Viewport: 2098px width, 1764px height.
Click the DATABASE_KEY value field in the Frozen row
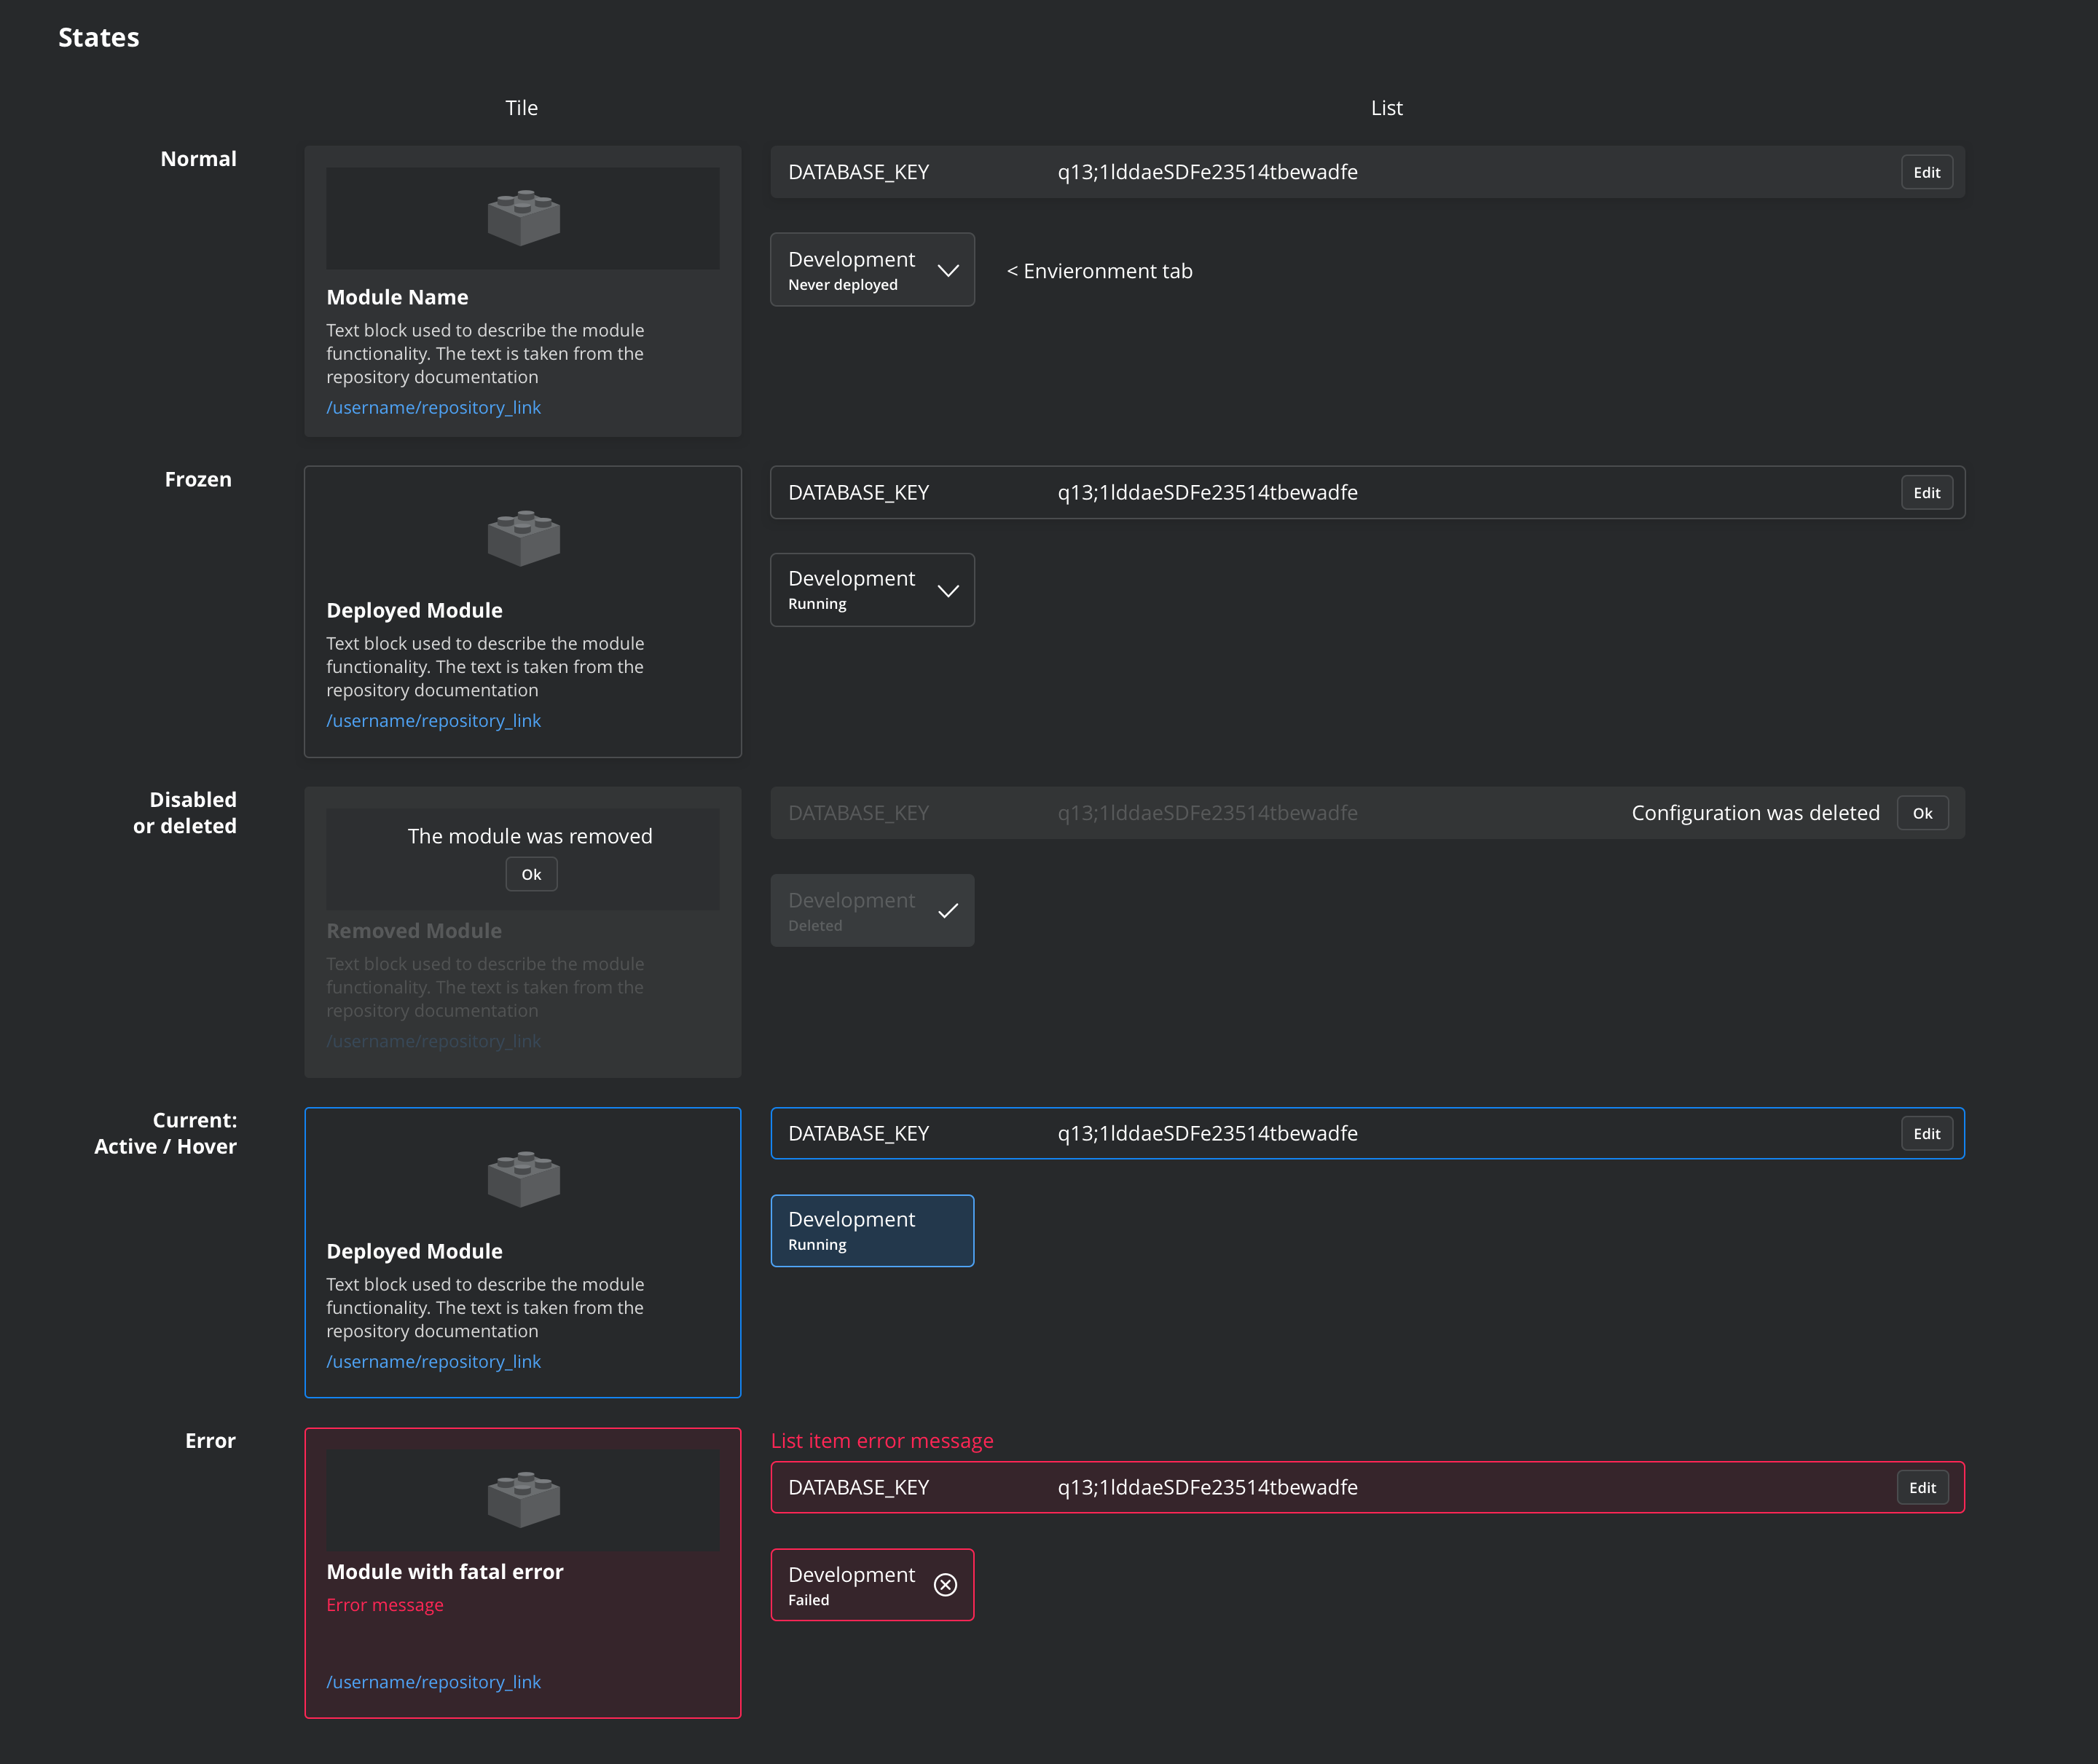pos(1207,492)
